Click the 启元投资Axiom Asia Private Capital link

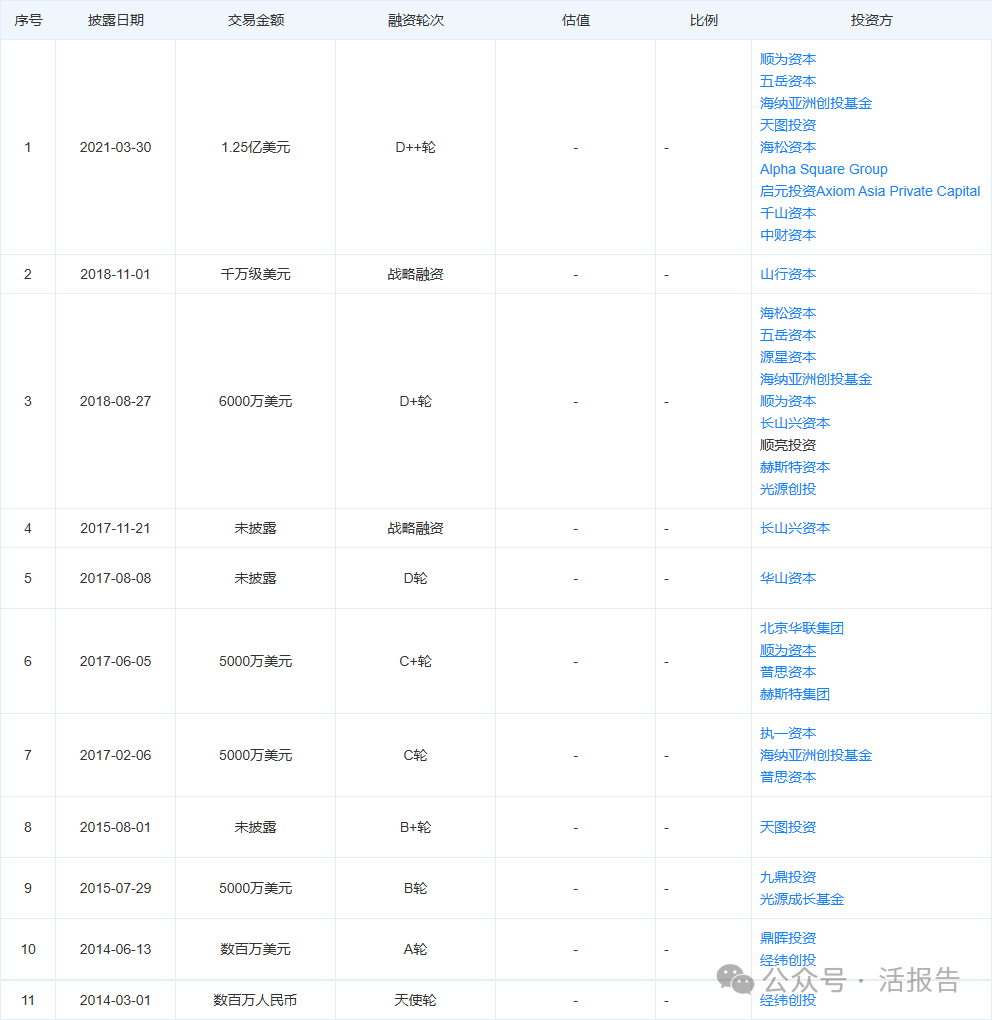(x=869, y=191)
